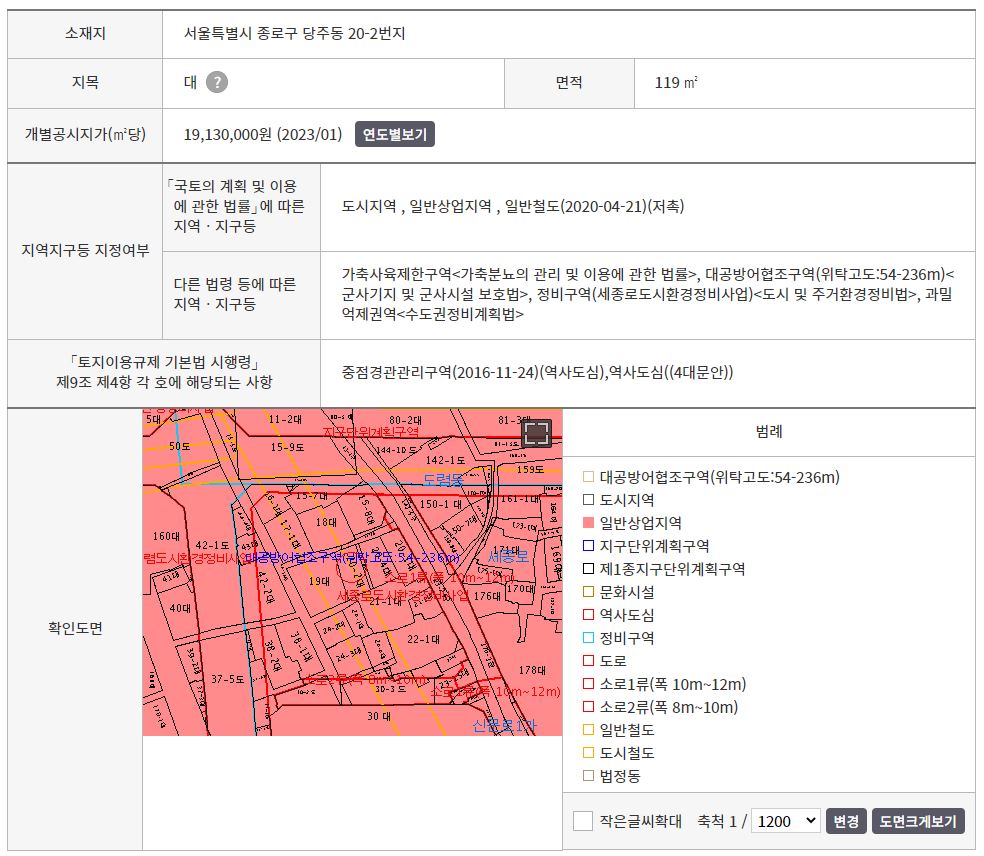Toggle the 대공방어협조구역 legend checkbox
Image resolution: width=984 pixels, height=856 pixels.
coord(588,477)
